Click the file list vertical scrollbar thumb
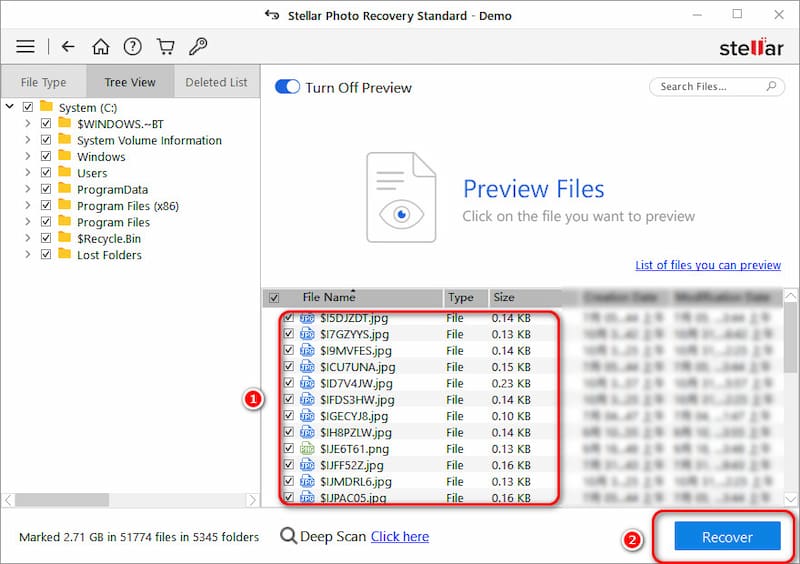 [x=791, y=338]
